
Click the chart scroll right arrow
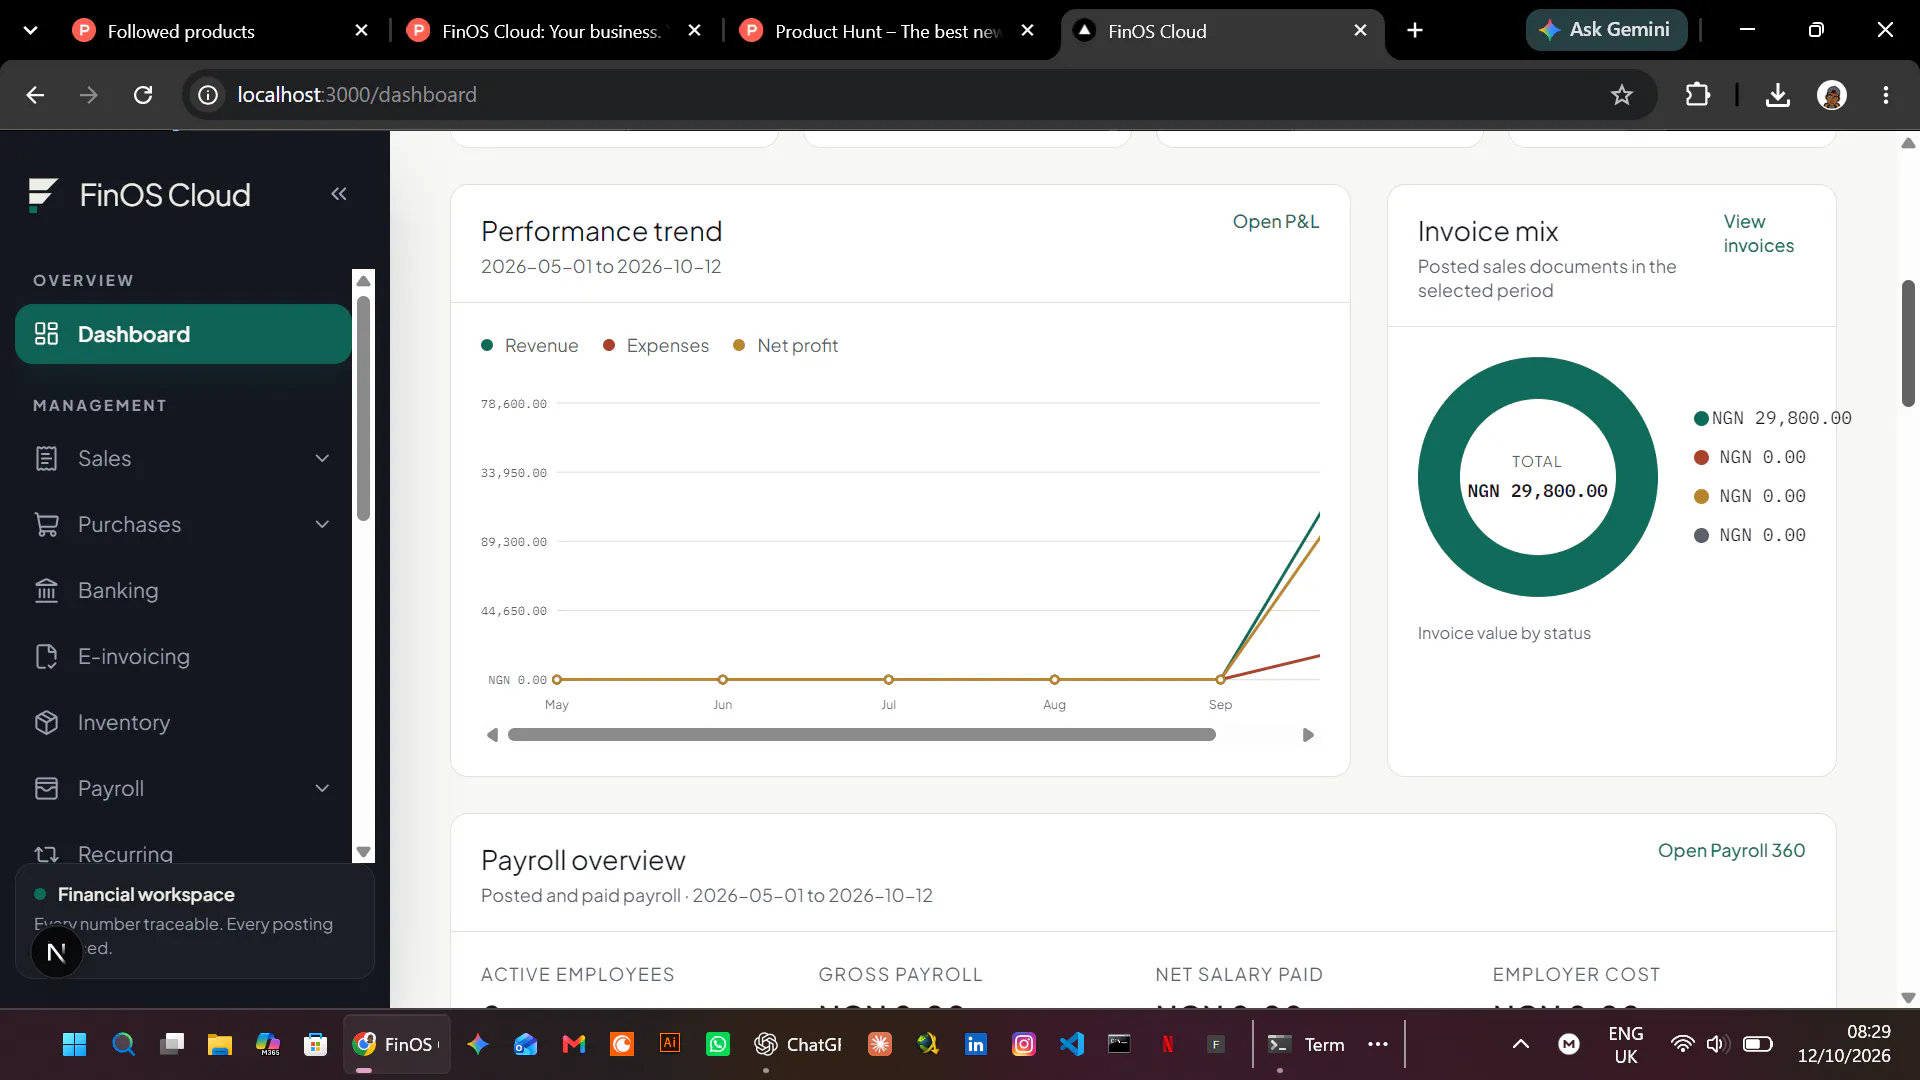[1308, 735]
